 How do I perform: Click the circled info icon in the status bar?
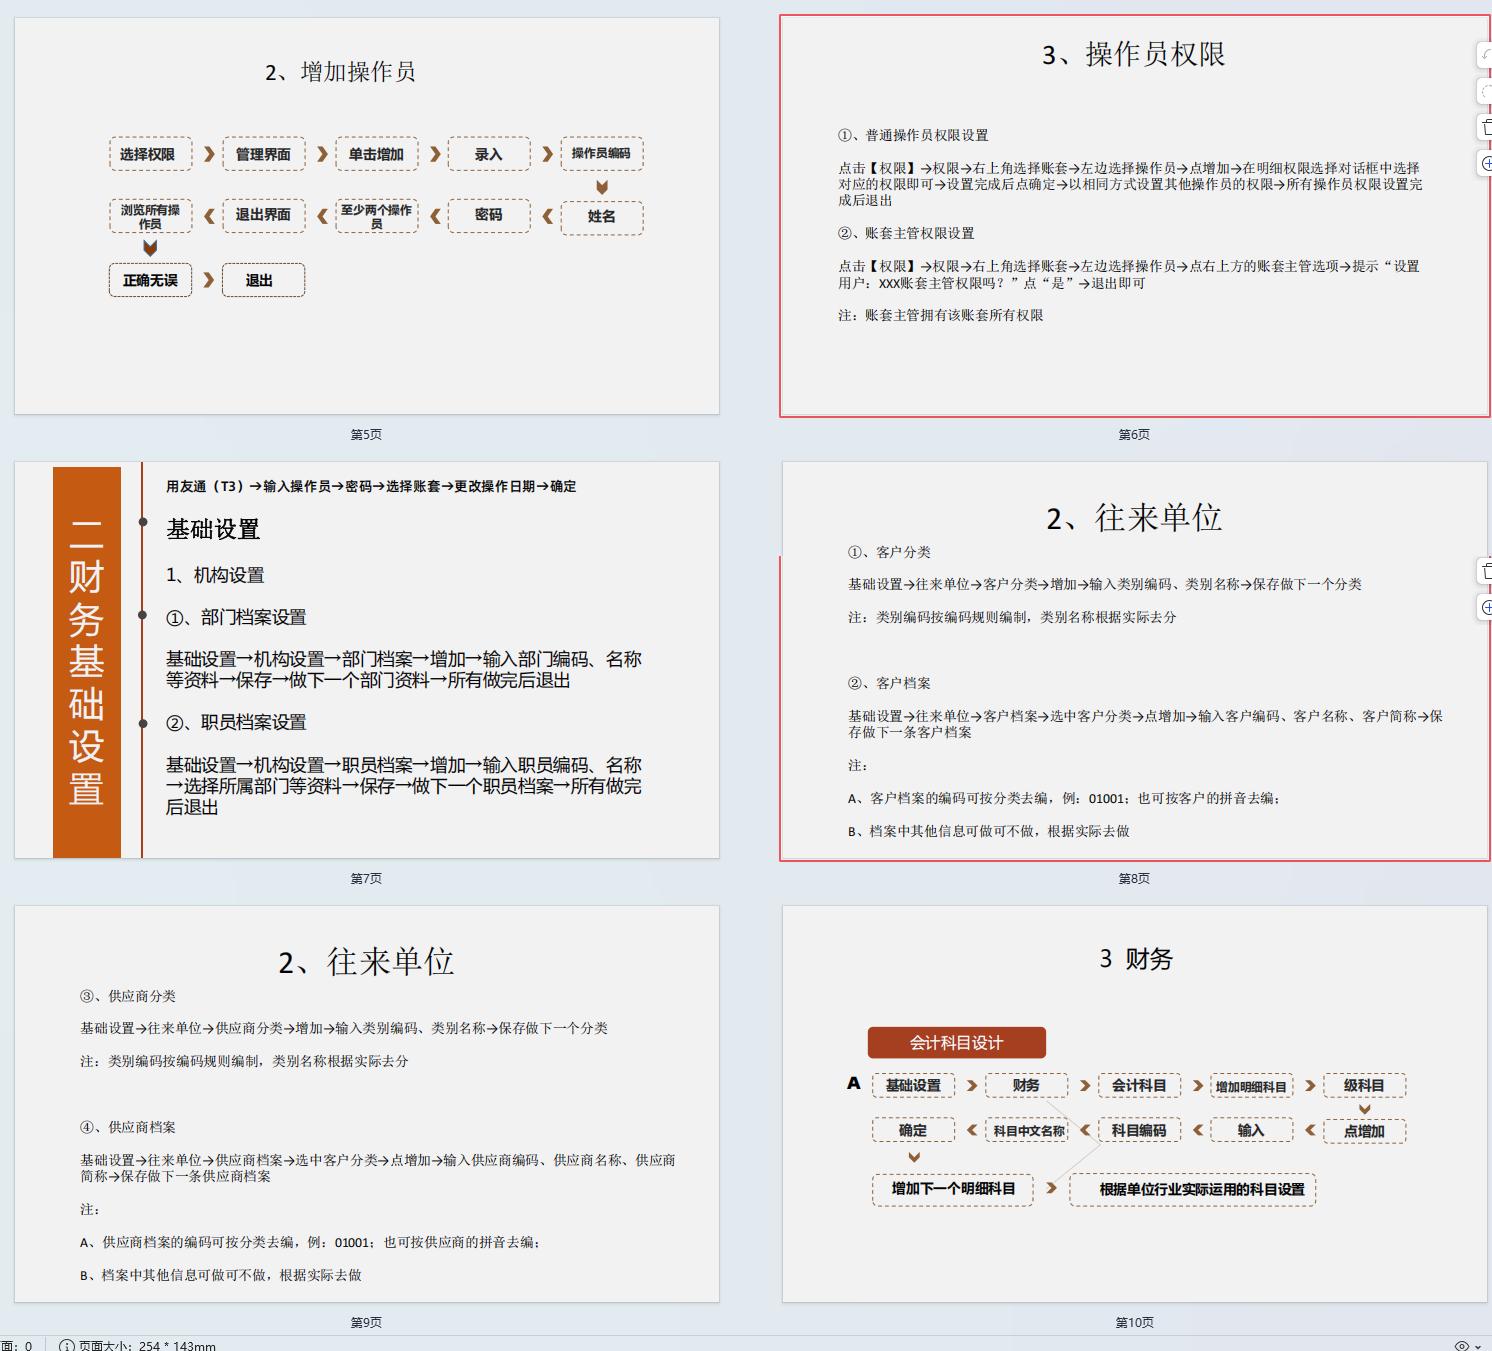pyautogui.click(x=67, y=1345)
